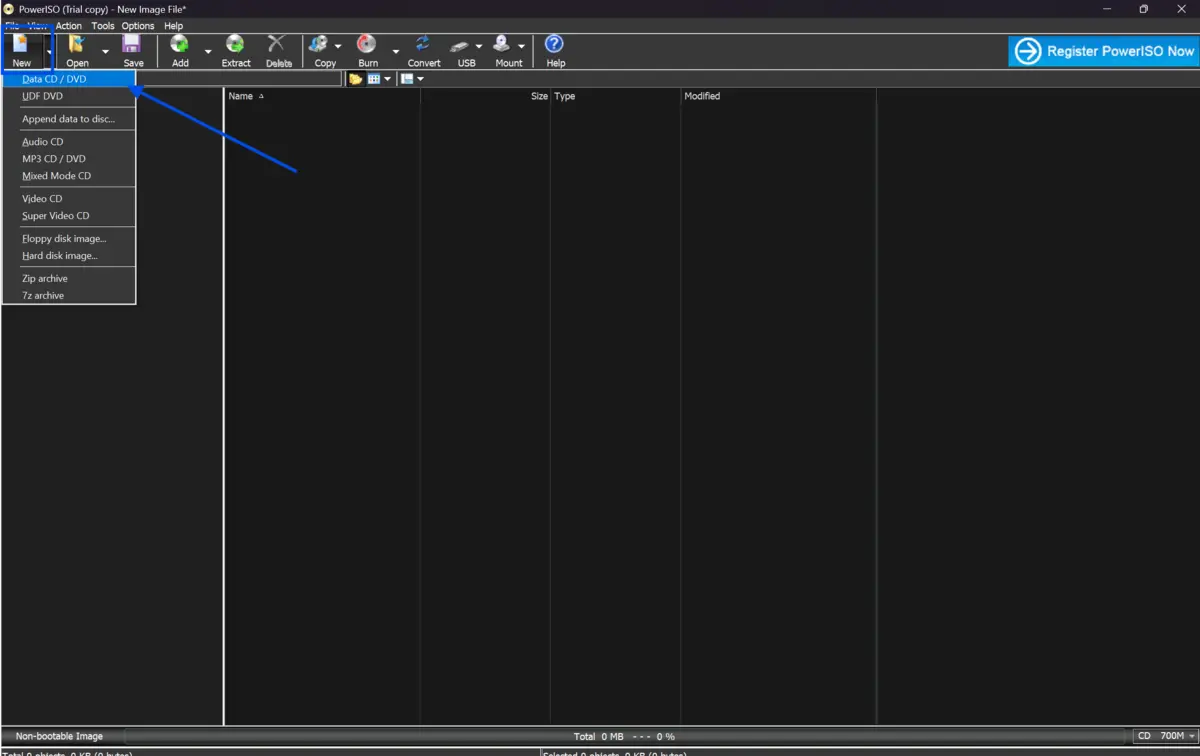Click Register PowerISO Now button
Viewport: 1200px width, 756px height.
point(1104,51)
